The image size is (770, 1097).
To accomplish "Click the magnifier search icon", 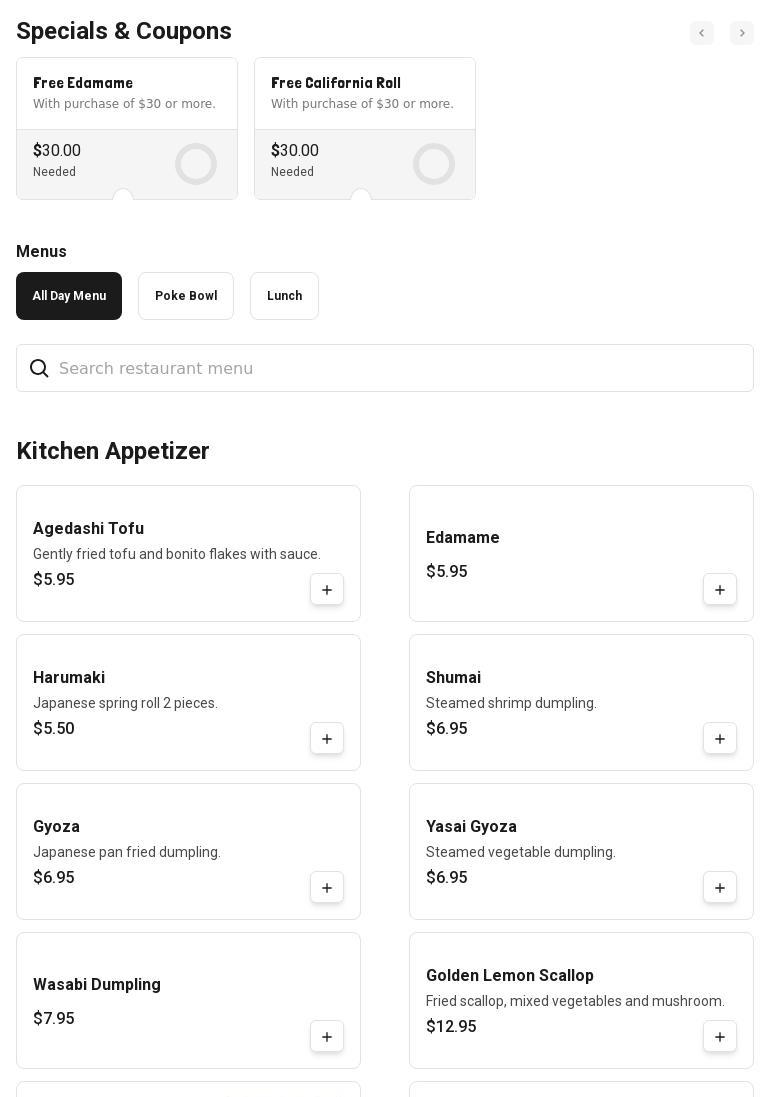I will [x=40, y=369].
